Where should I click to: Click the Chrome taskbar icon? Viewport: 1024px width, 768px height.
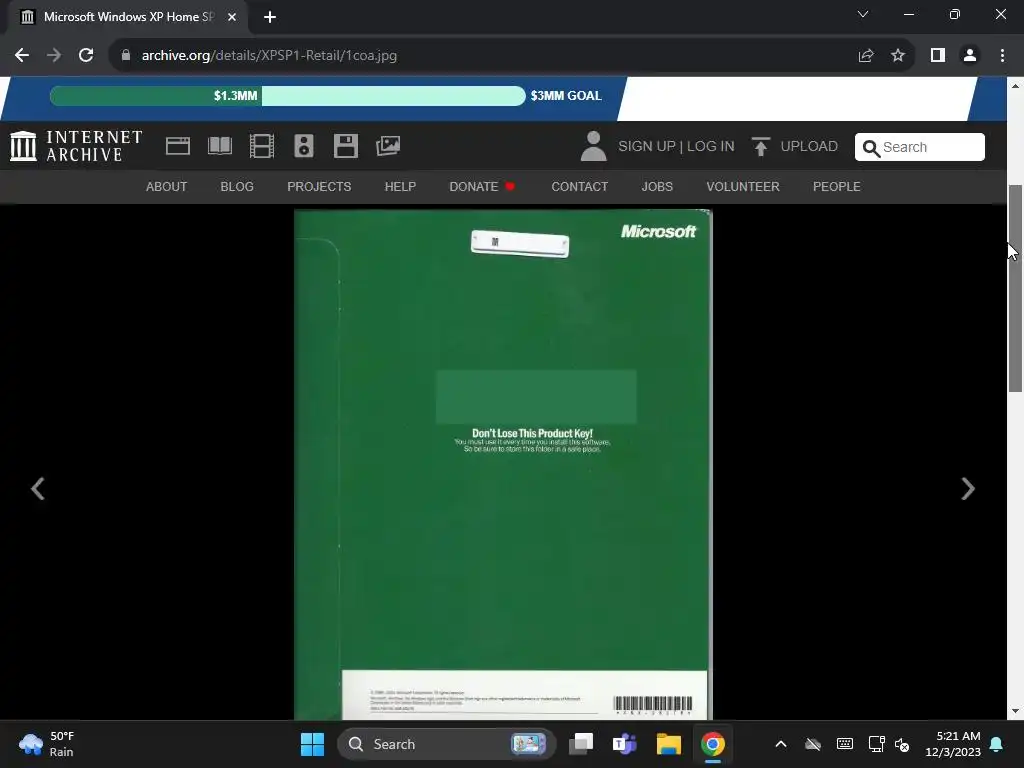713,744
